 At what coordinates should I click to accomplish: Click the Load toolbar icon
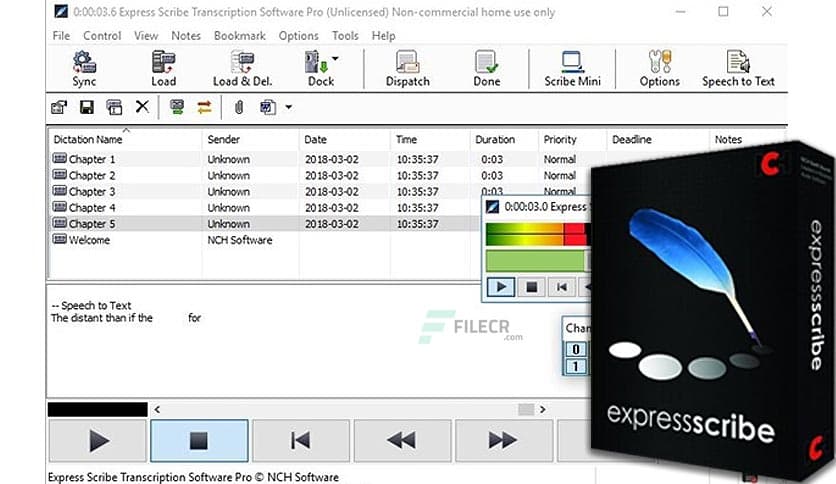coord(163,69)
